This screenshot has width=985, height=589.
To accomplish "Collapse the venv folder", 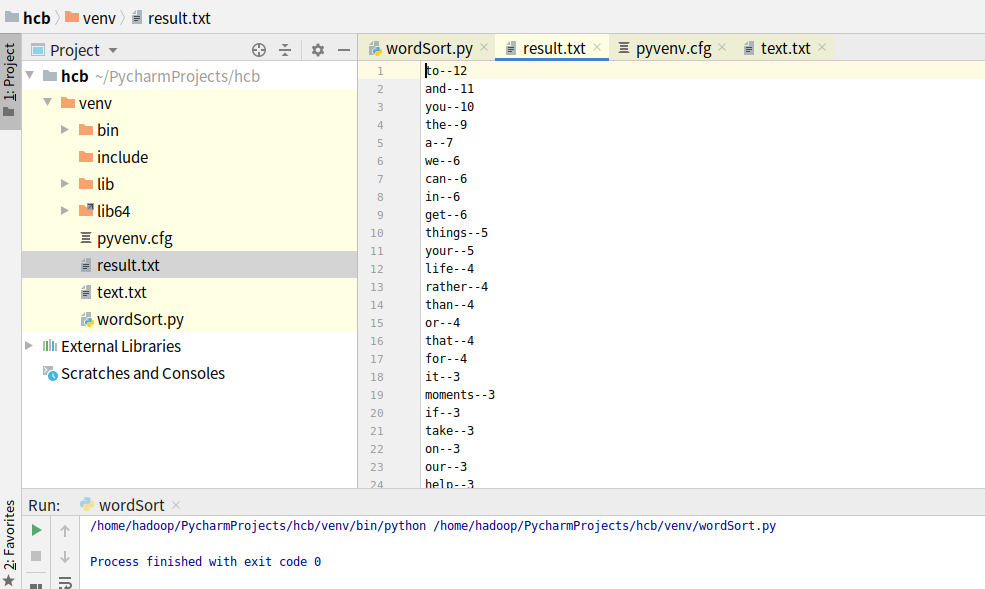I will coord(47,103).
